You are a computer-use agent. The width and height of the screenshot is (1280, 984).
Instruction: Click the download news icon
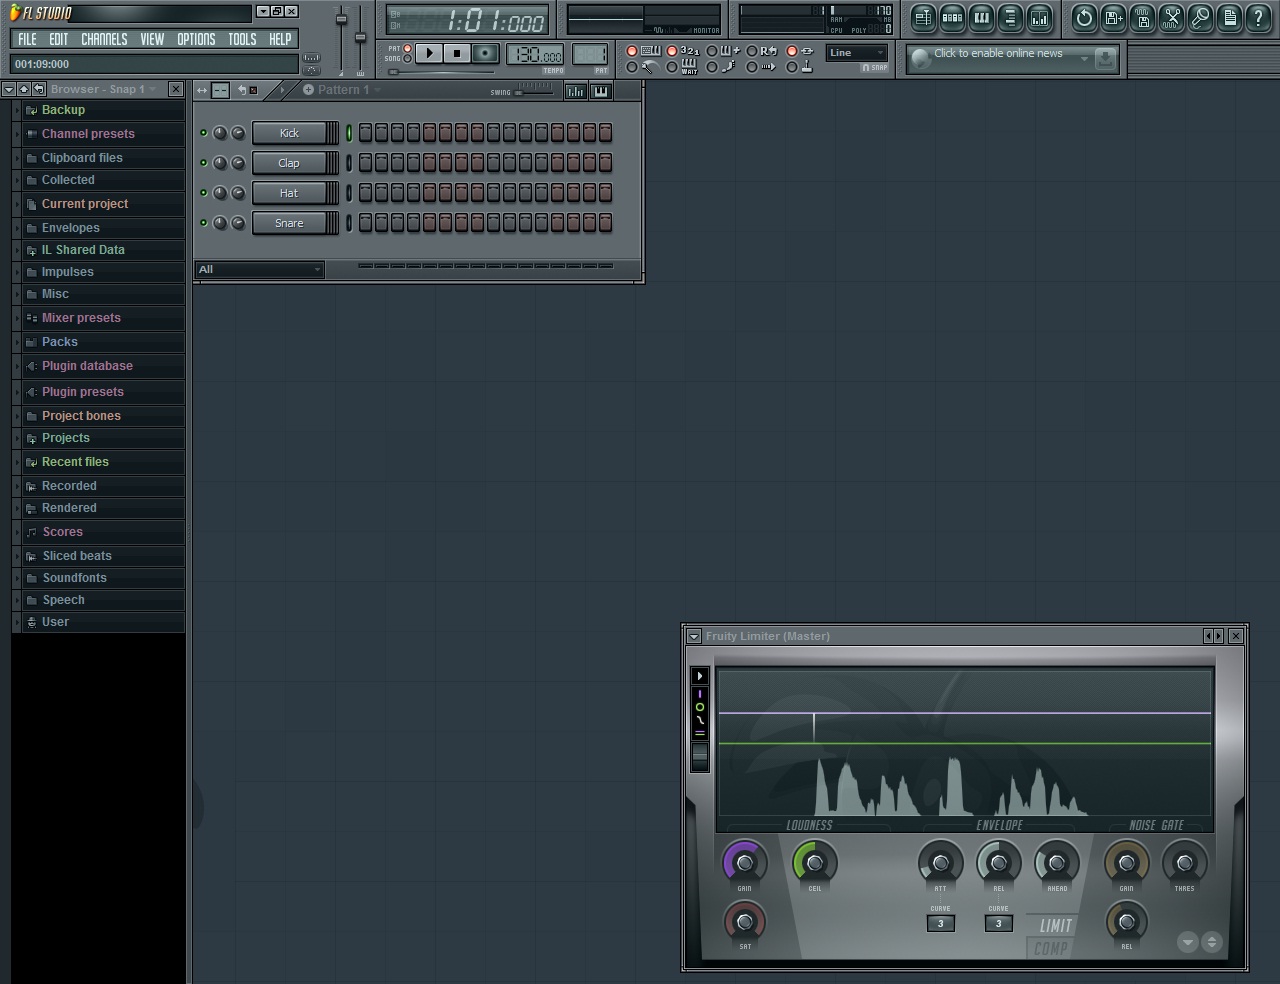click(1105, 58)
